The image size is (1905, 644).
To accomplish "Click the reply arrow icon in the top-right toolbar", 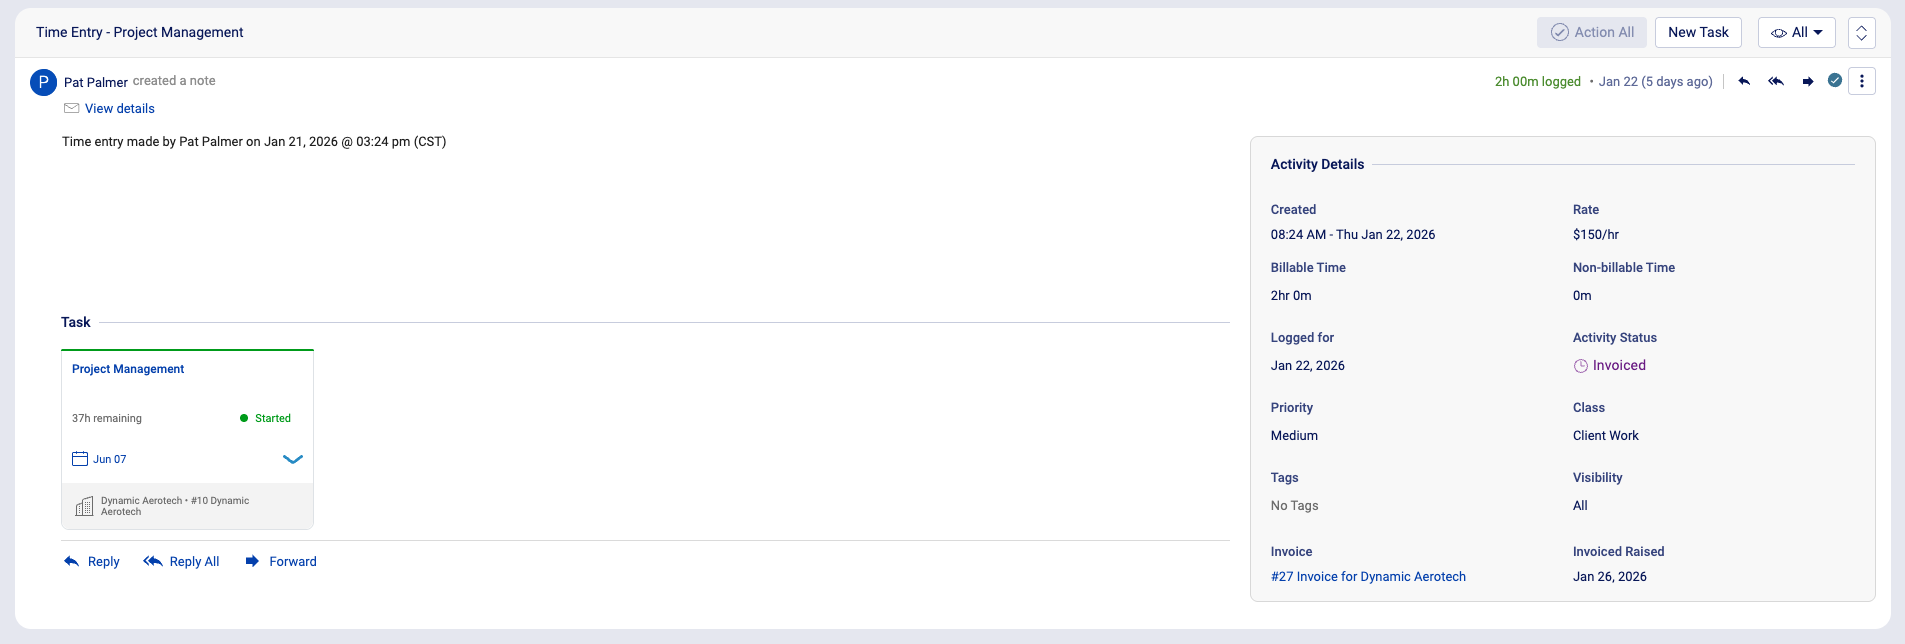I will pos(1744,81).
